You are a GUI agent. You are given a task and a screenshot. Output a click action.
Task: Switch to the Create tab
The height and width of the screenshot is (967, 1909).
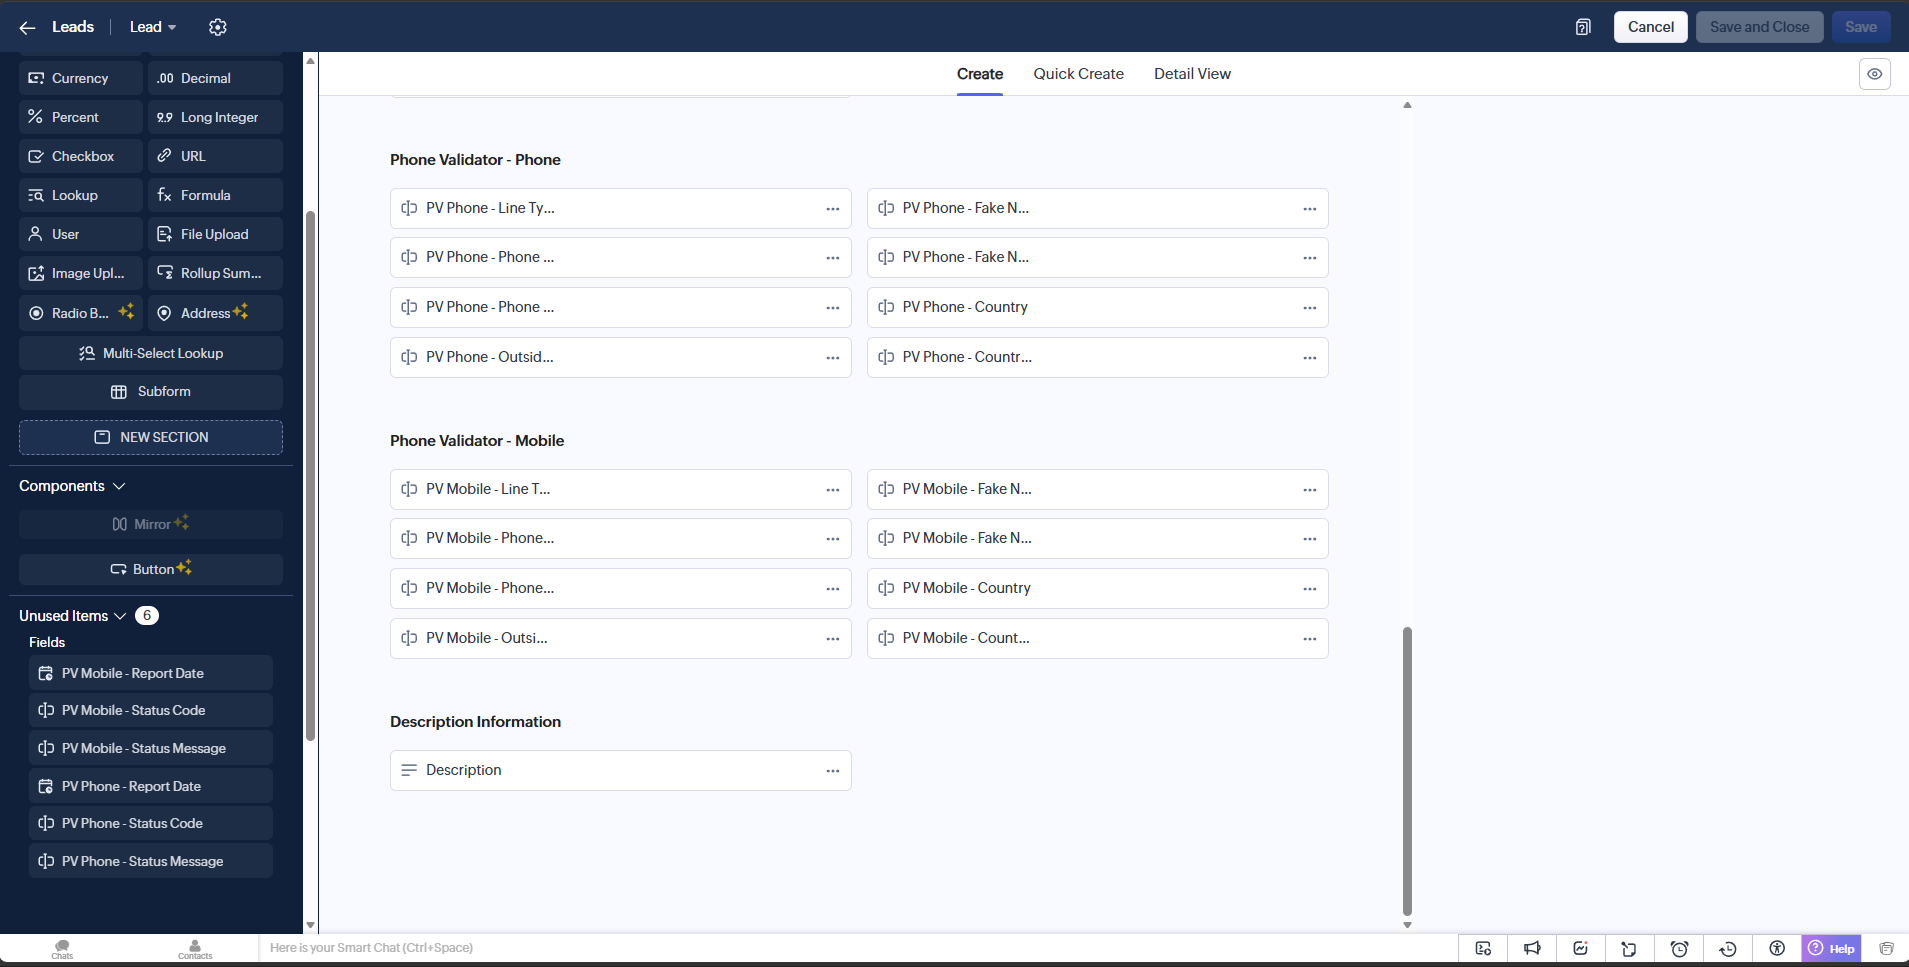coord(980,74)
